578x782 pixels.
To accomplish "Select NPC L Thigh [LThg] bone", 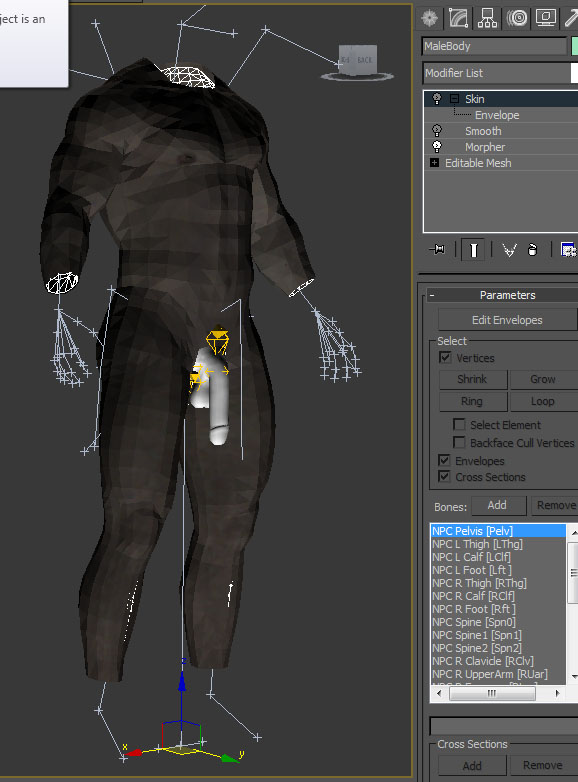I will pos(498,544).
